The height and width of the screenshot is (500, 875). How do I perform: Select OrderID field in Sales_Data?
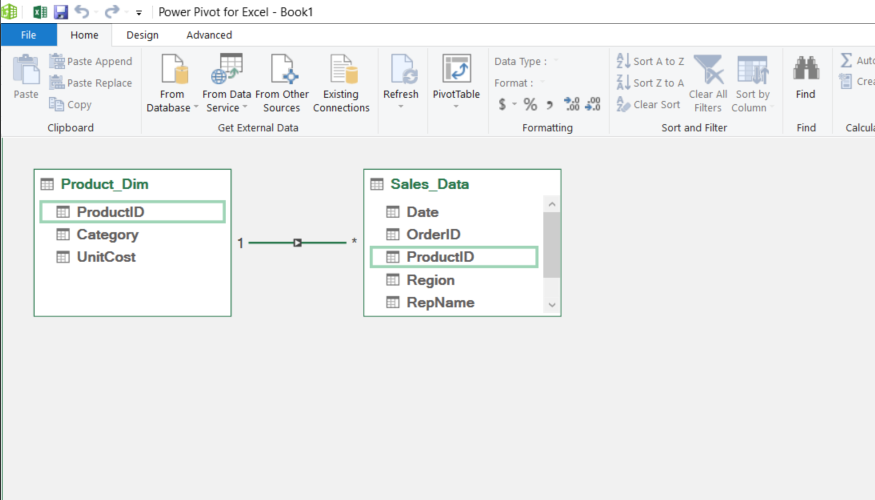[454, 234]
